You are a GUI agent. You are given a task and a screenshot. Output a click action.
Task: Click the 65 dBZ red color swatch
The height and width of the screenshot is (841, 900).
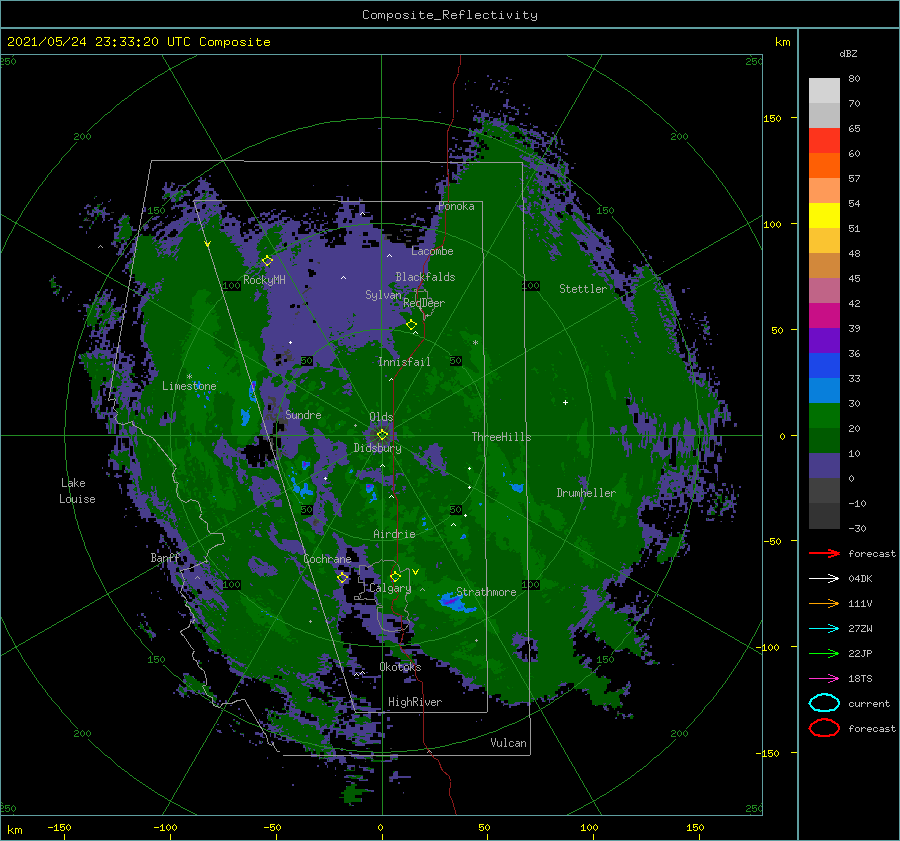click(x=824, y=141)
